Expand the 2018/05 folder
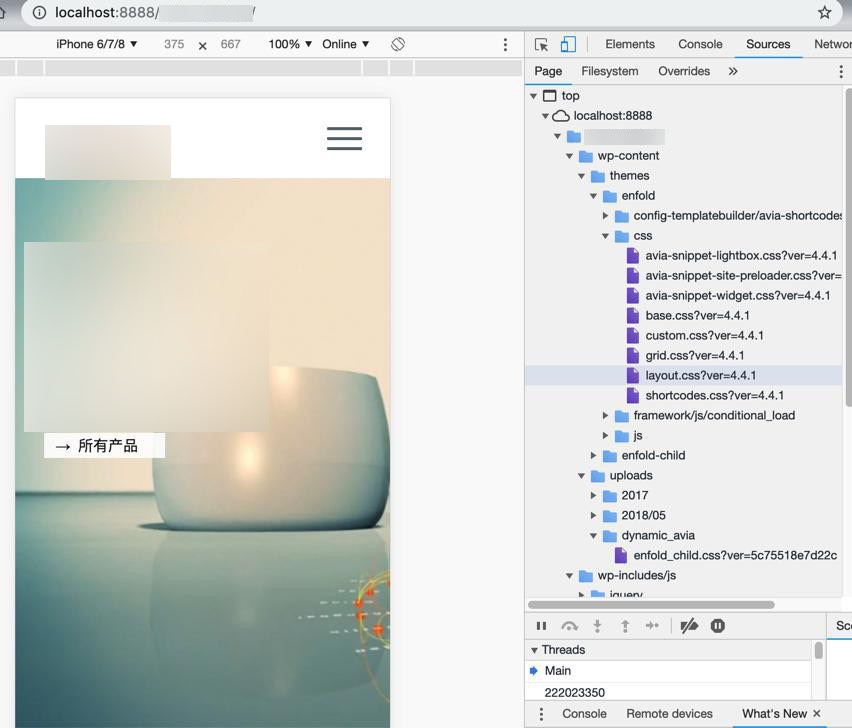Viewport: 852px width, 728px height. [593, 516]
